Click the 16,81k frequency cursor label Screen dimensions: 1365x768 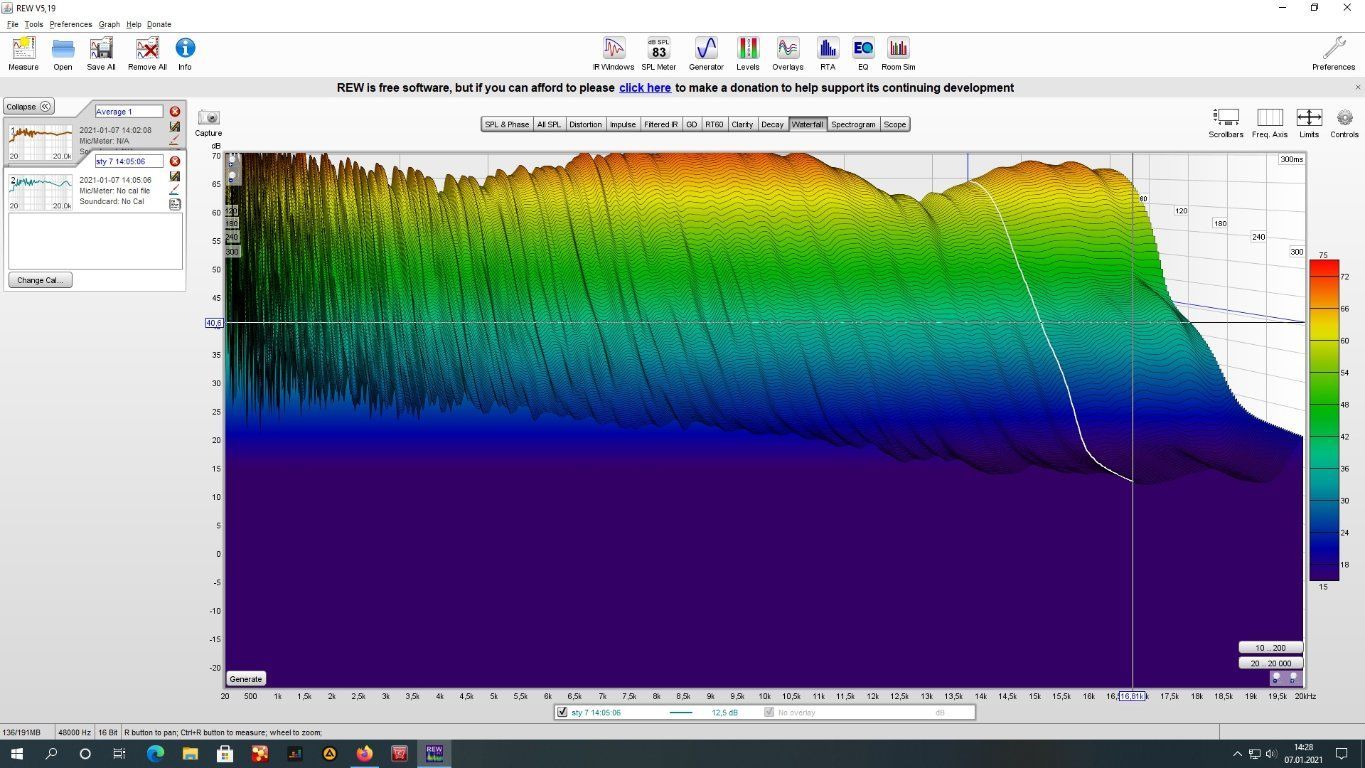[1132, 696]
